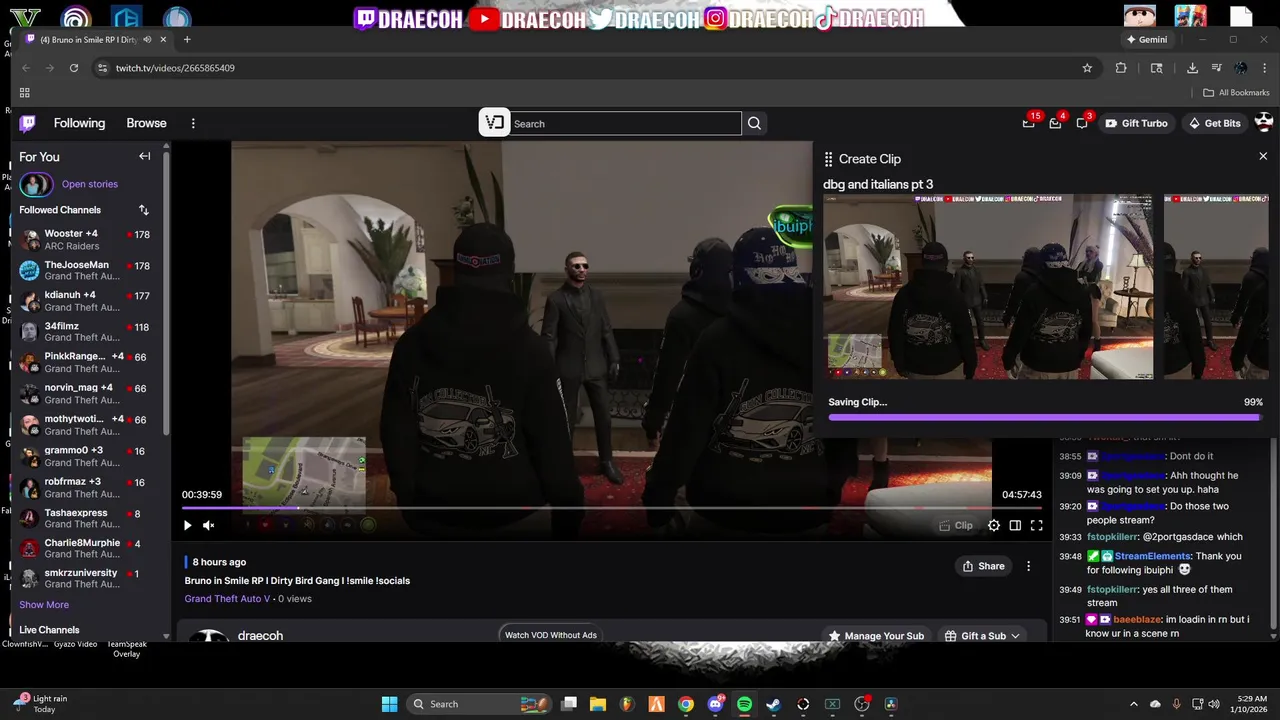
Task: Open the Twitch whispers chat icon
Action: pyautogui.click(x=1082, y=123)
